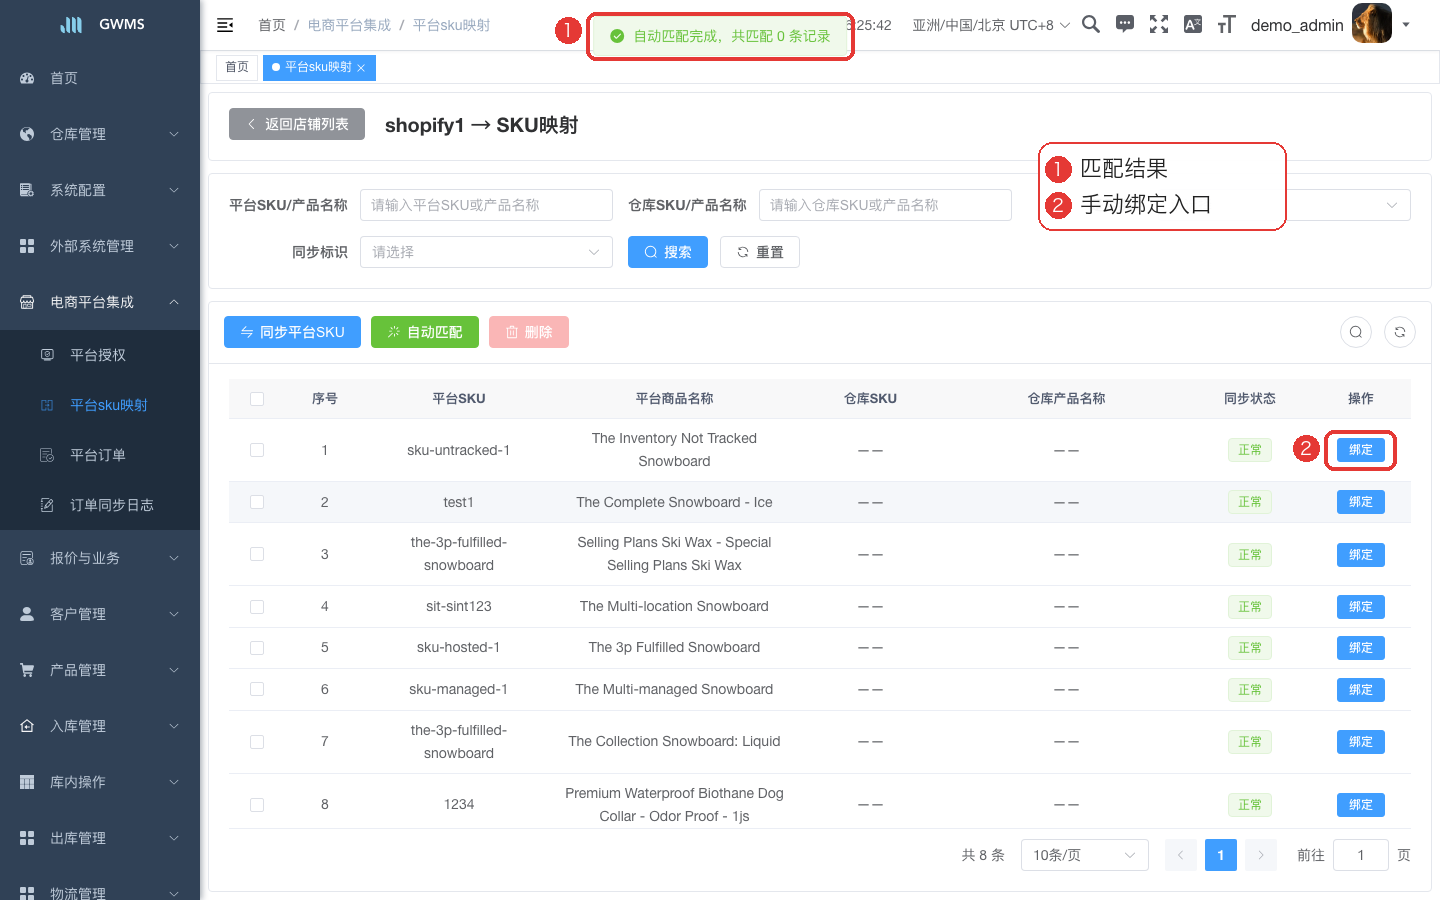Expand the 产品管理 sidebar menu

[x=100, y=670]
